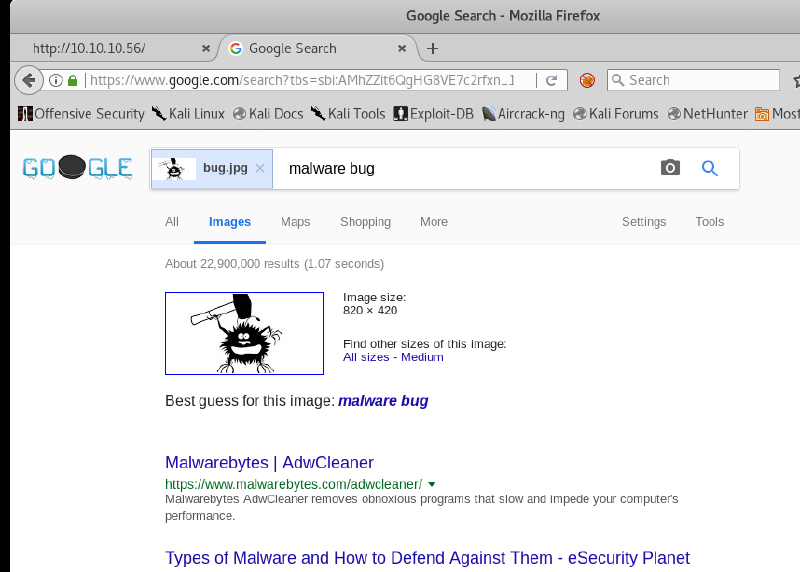Screen dimensions: 800x572
Task: Open Kali Forums bookmark
Action: pos(616,113)
